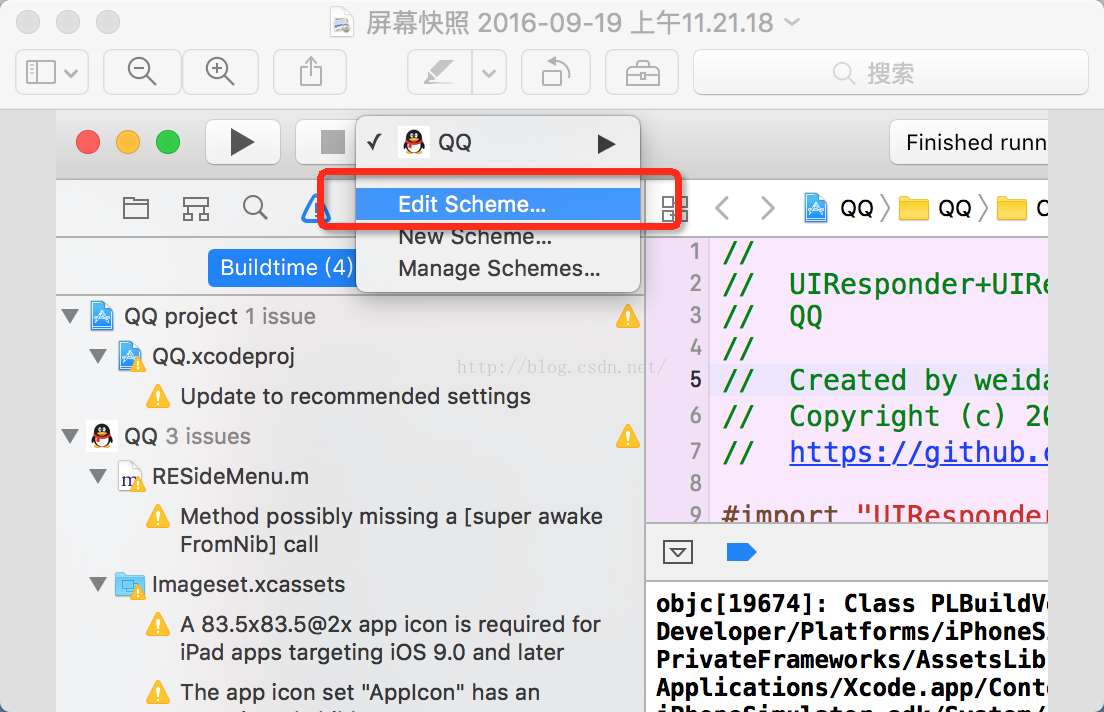
Task: Open the Issue navigator warning icon
Action: click(x=315, y=208)
